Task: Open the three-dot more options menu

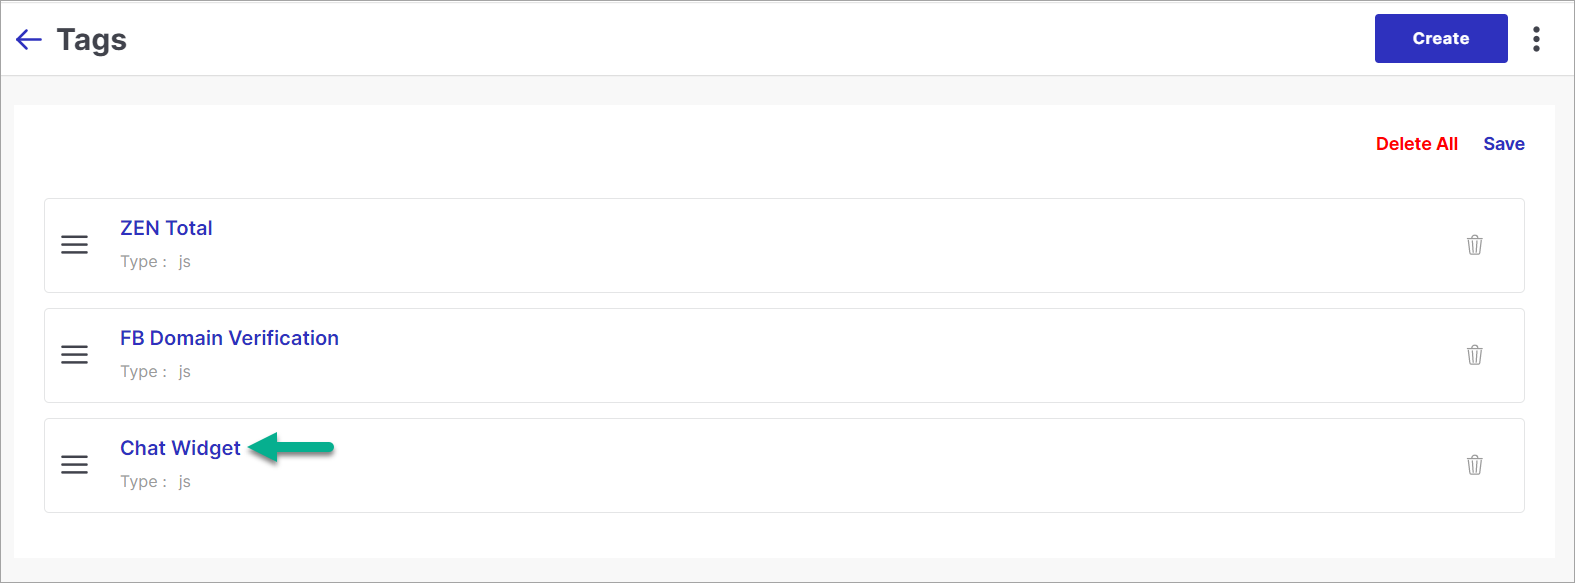Action: (1536, 39)
